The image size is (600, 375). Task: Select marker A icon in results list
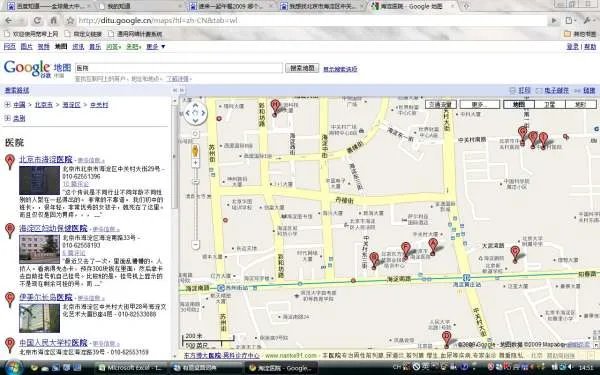click(10, 162)
